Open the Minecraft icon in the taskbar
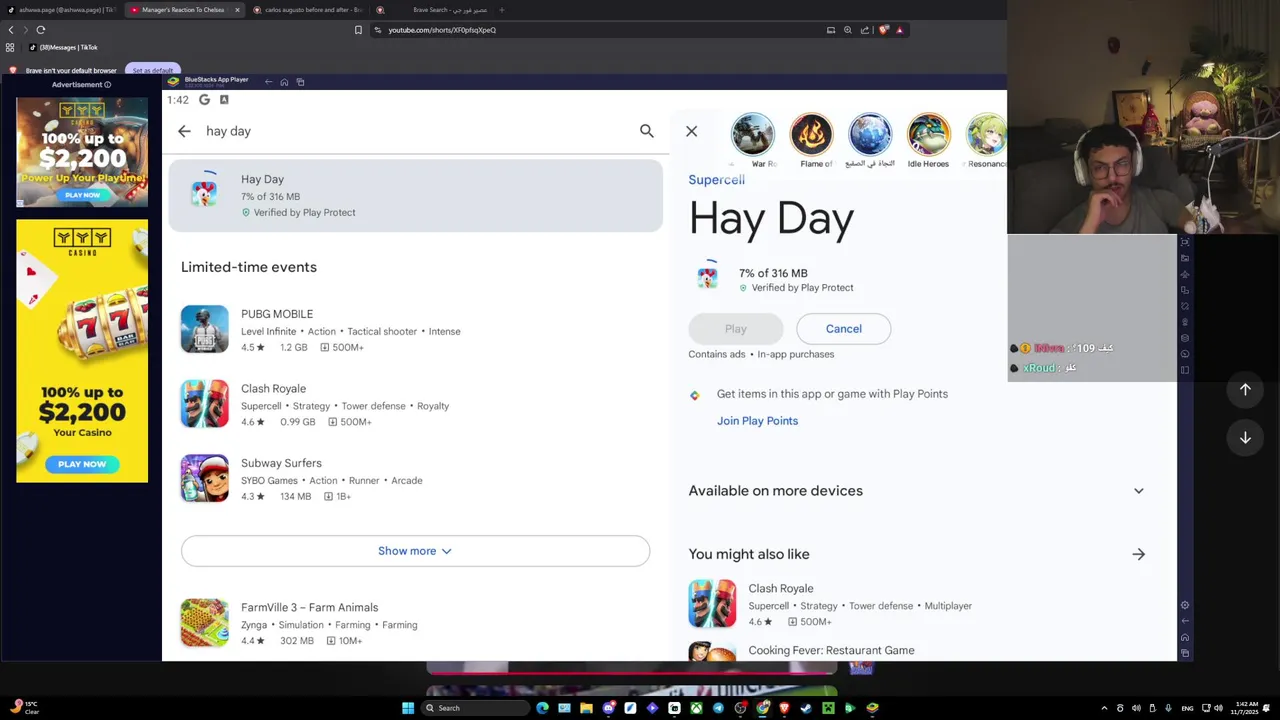1280x720 pixels. coord(828,708)
